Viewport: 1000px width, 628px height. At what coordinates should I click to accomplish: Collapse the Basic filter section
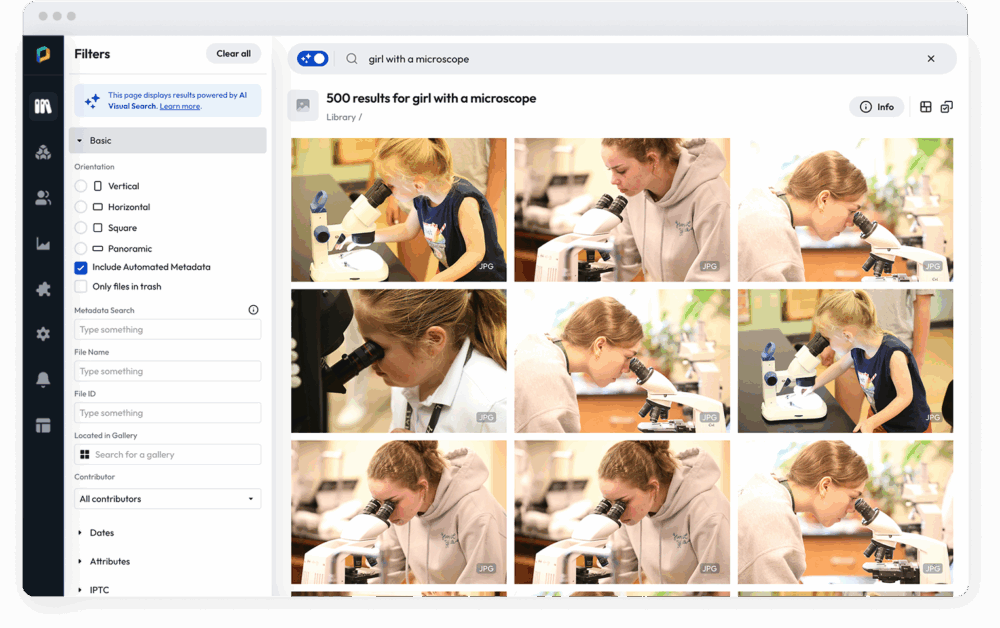(x=168, y=140)
